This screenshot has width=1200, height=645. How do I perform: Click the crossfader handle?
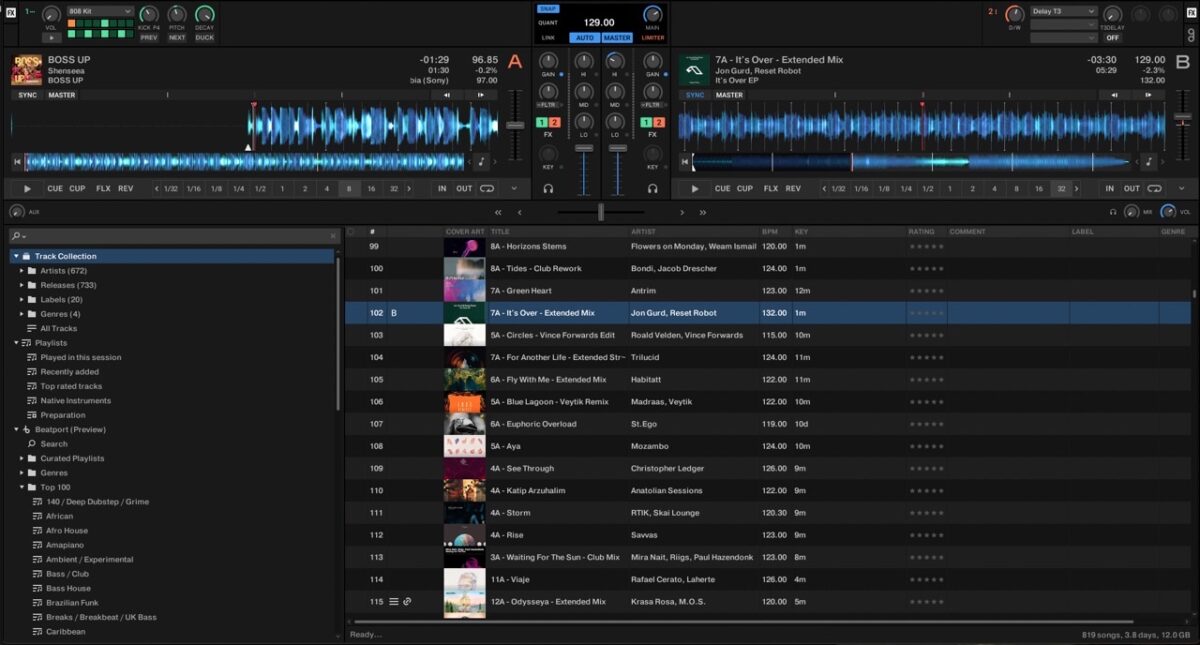click(x=600, y=212)
